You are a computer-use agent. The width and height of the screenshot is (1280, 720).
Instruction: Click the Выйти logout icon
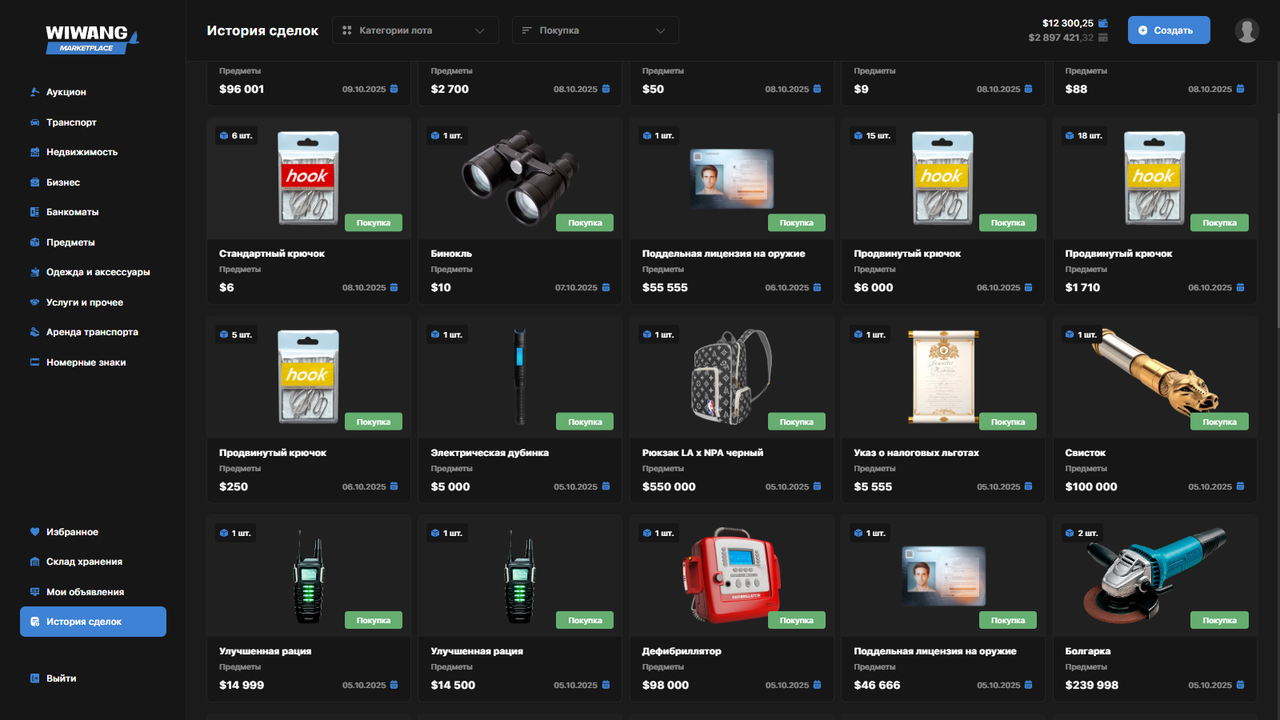[x=35, y=678]
